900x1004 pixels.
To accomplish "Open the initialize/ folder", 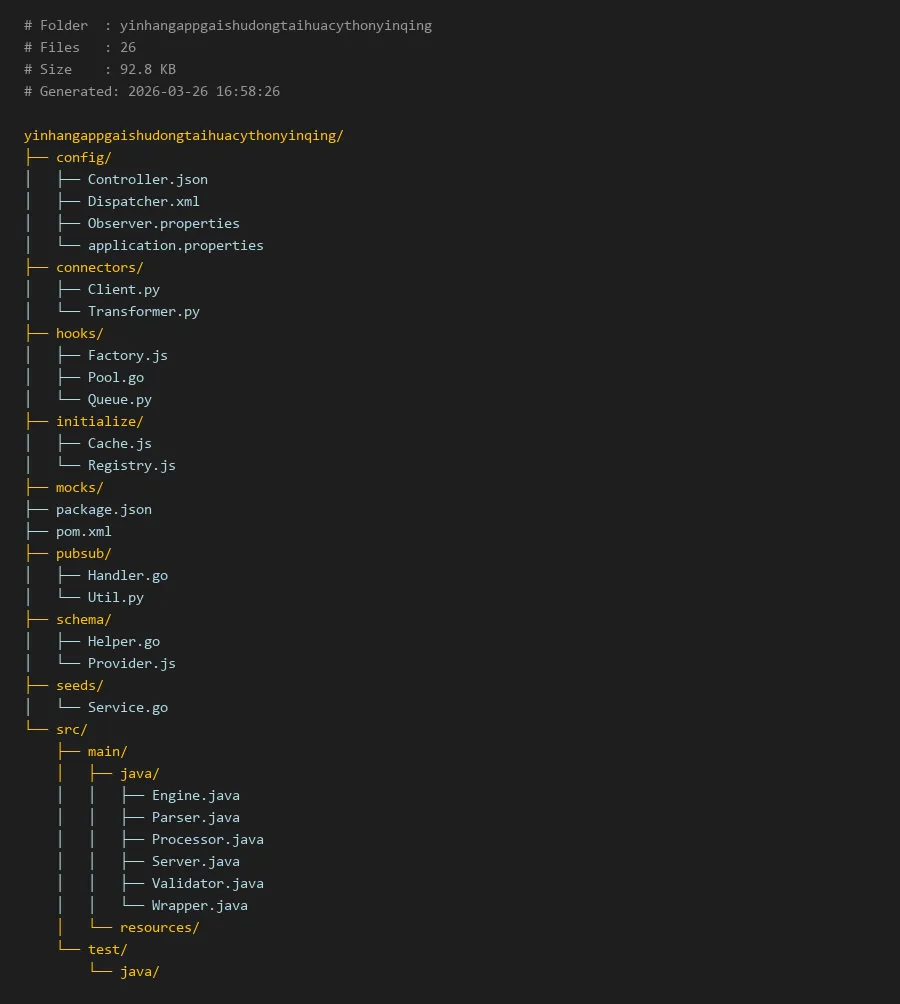I will tap(99, 421).
